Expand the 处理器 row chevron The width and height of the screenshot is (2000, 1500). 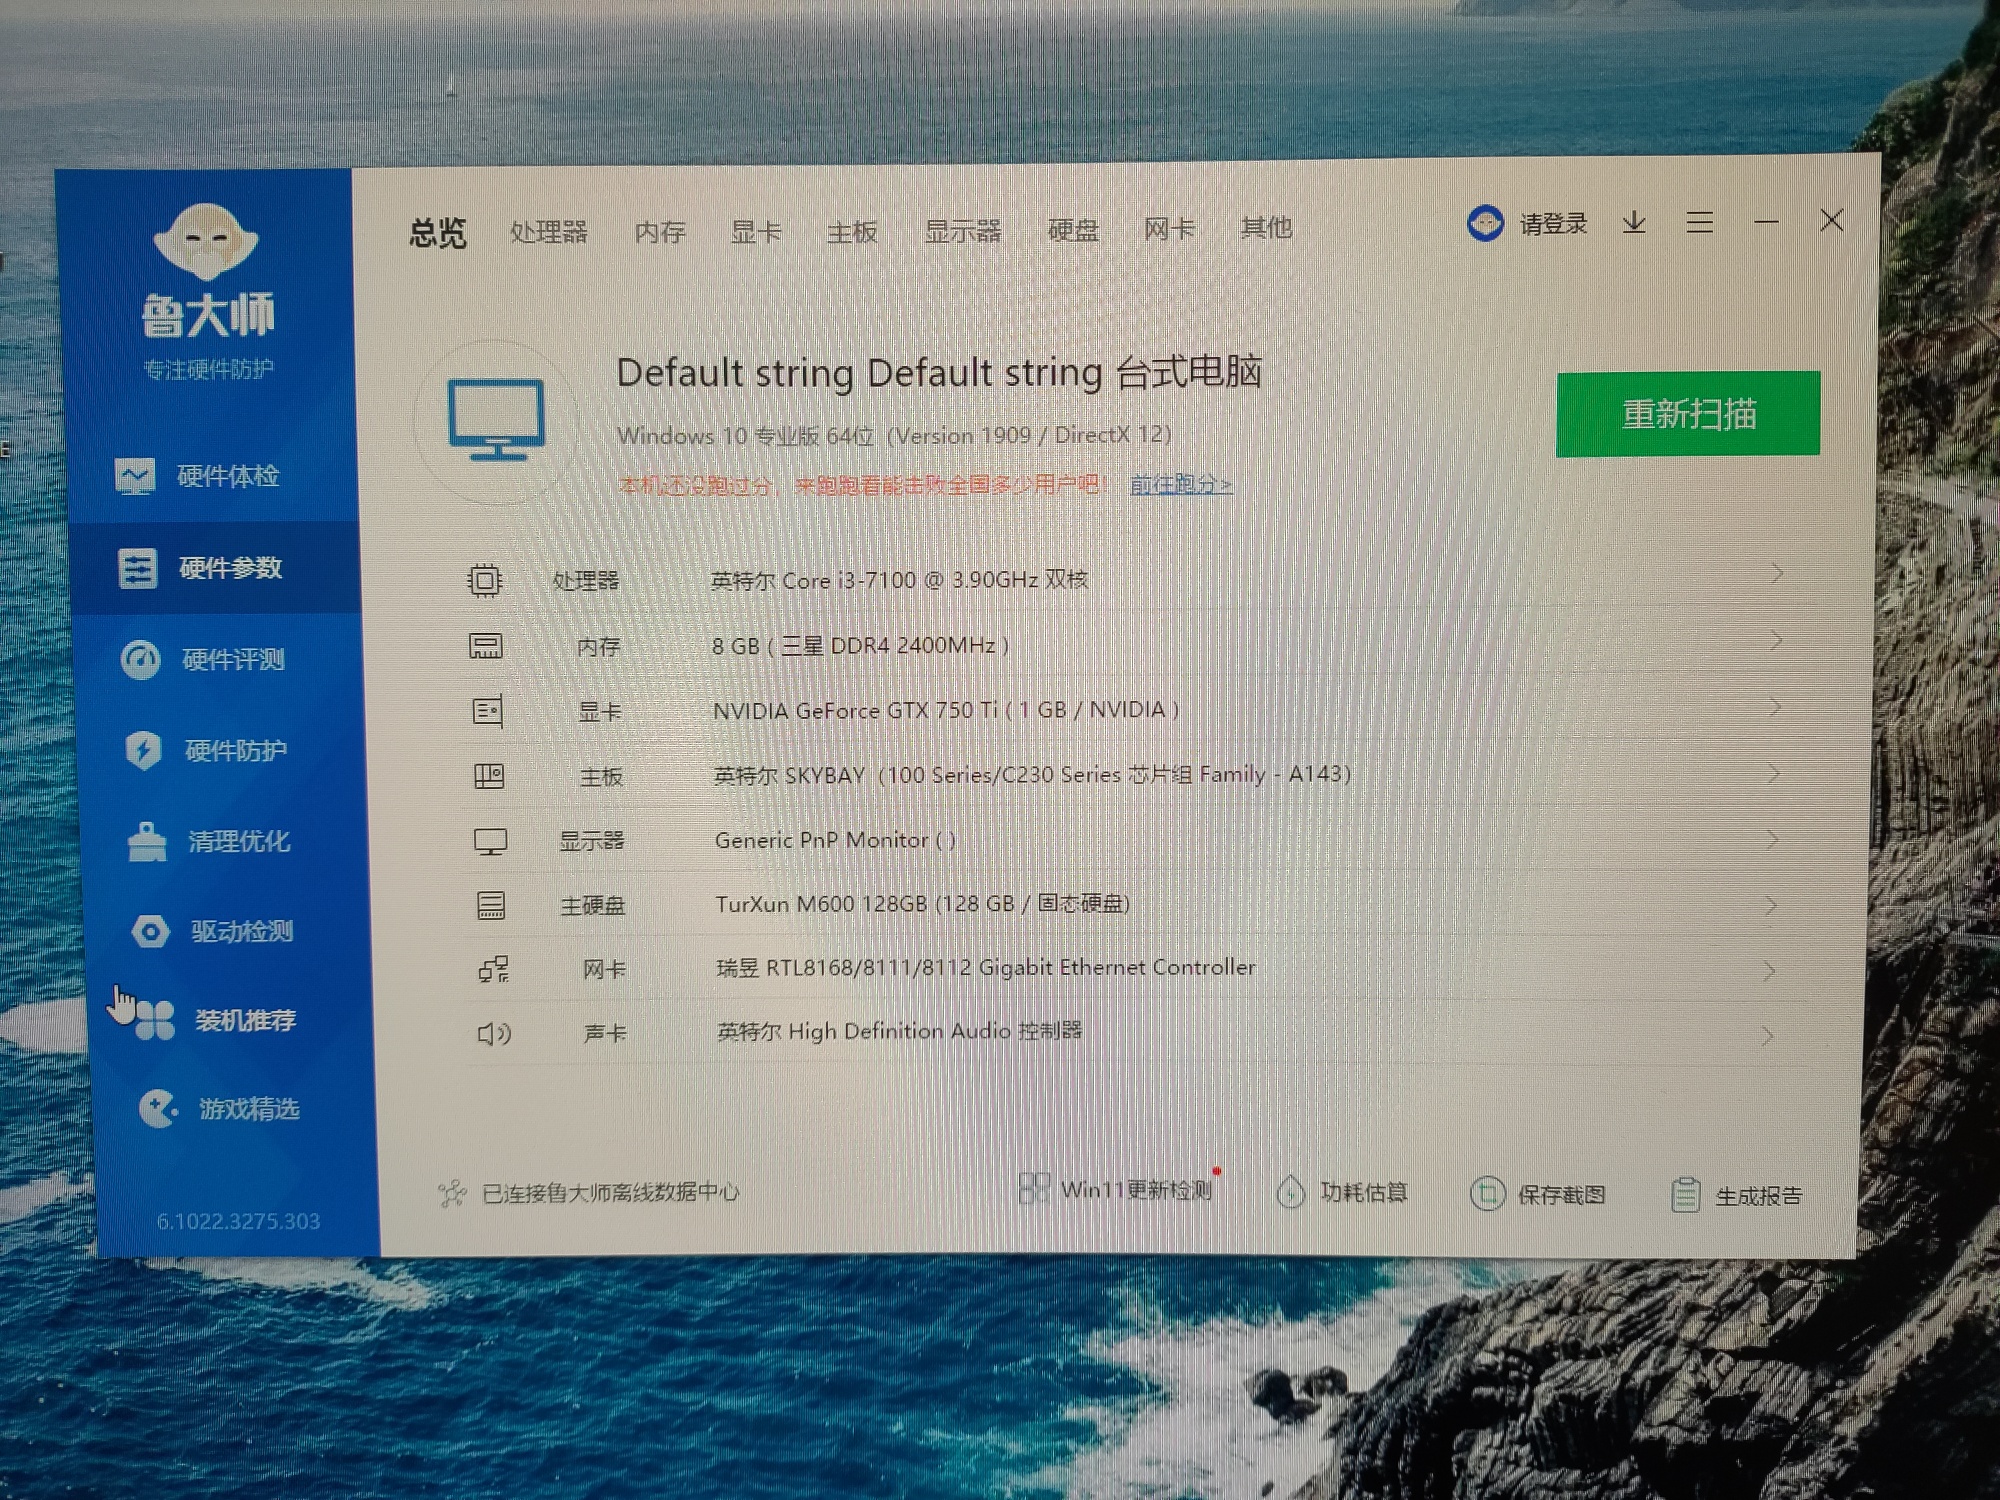point(1777,573)
